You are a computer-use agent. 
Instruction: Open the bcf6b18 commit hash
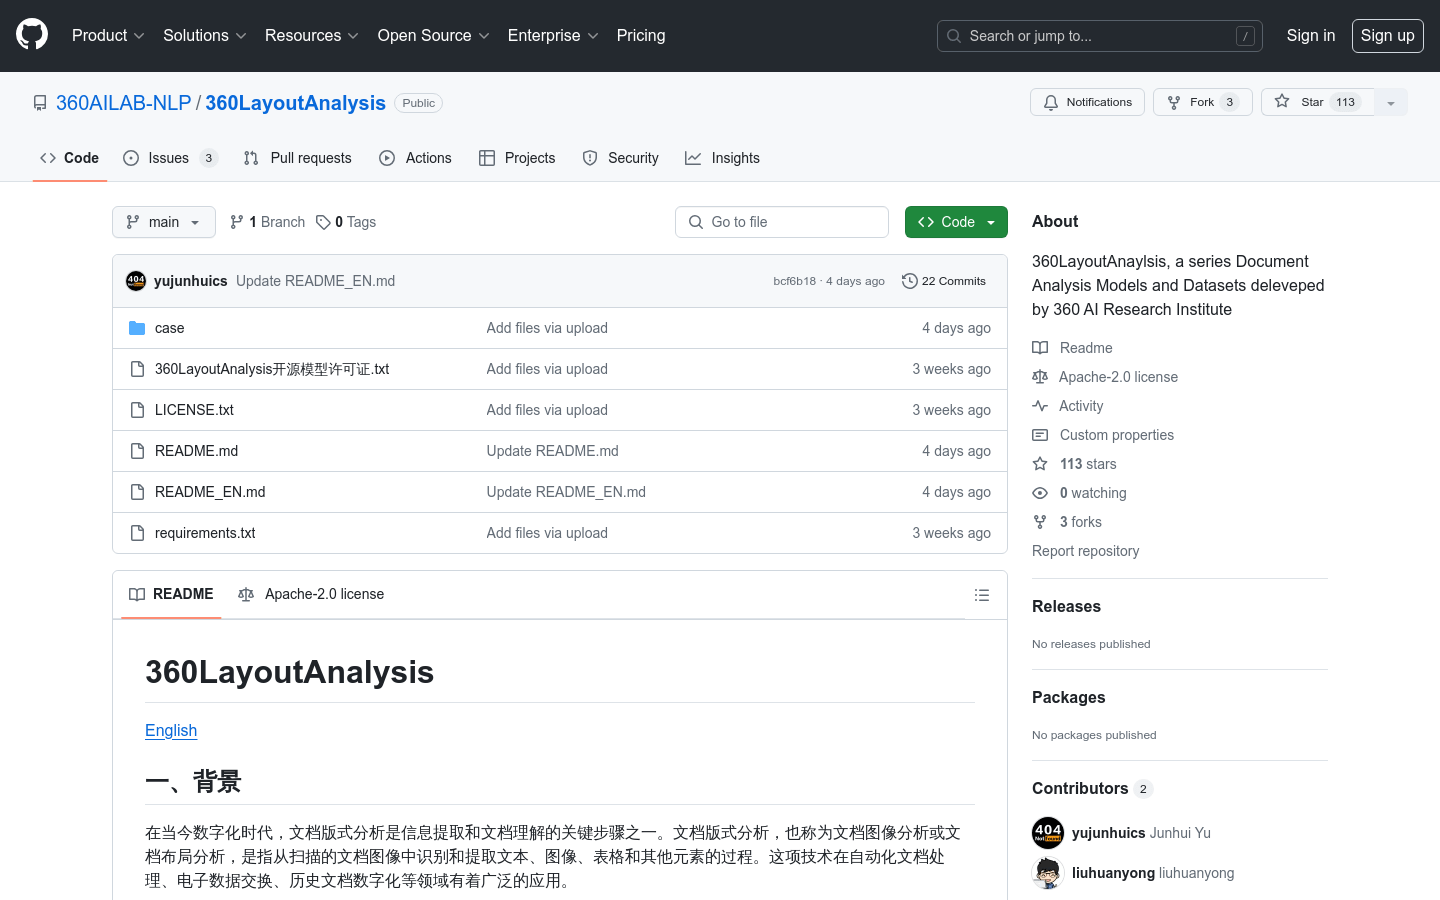click(x=794, y=281)
